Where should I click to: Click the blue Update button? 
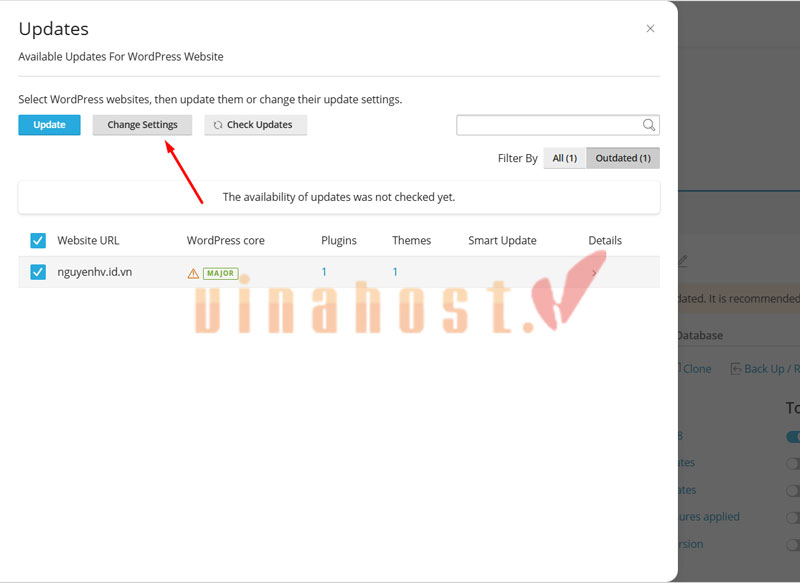tap(49, 125)
